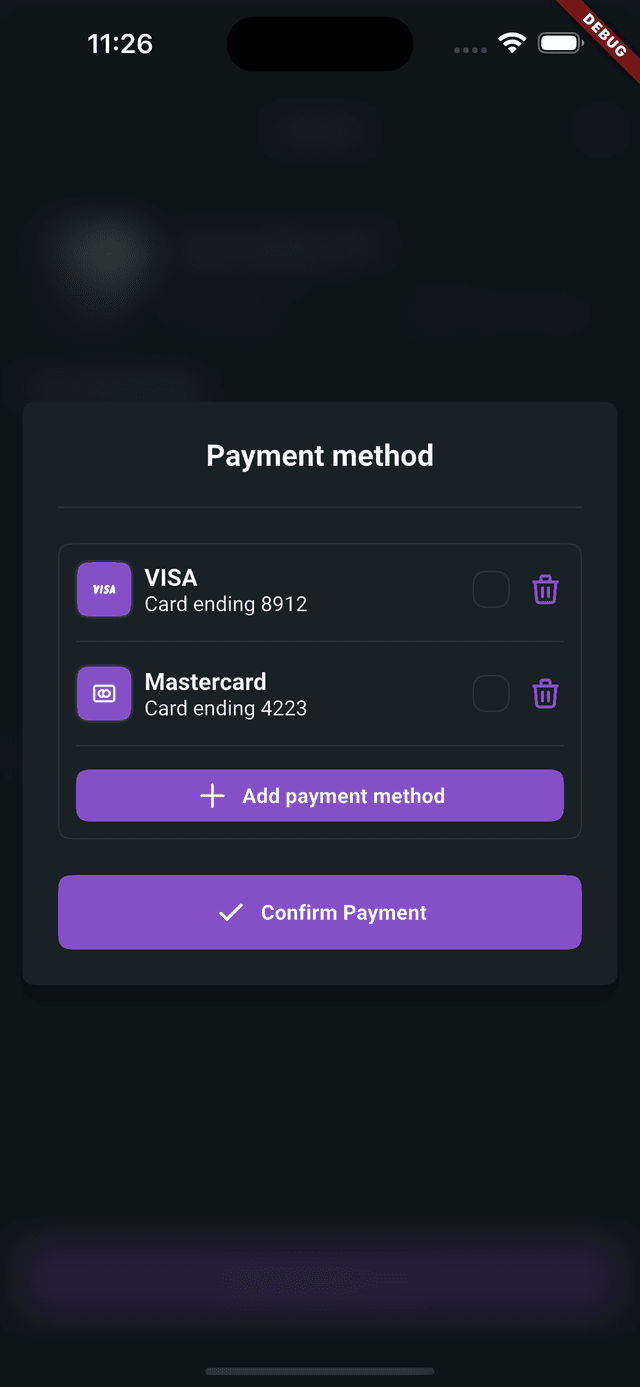Tap the battery indicator in status bar
Screen dimensions: 640x1387
click(x=562, y=43)
